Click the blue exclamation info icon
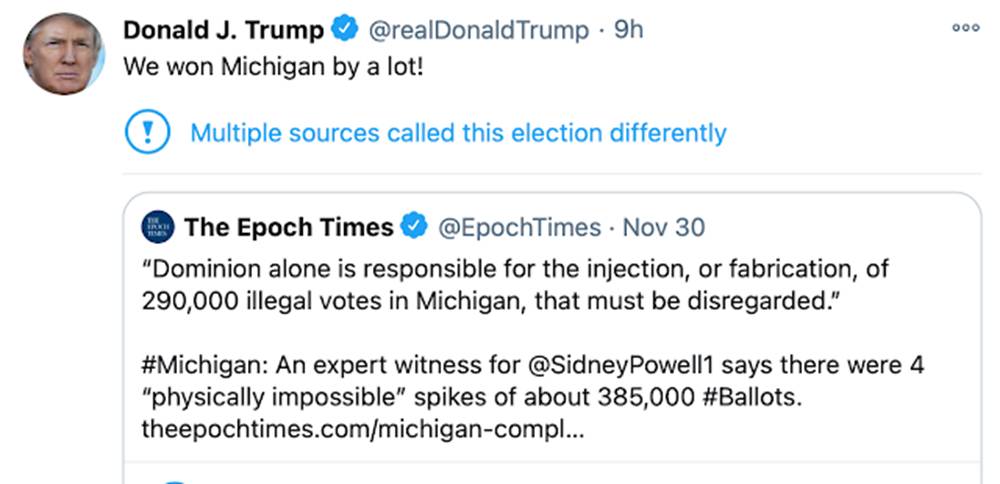 point(148,133)
